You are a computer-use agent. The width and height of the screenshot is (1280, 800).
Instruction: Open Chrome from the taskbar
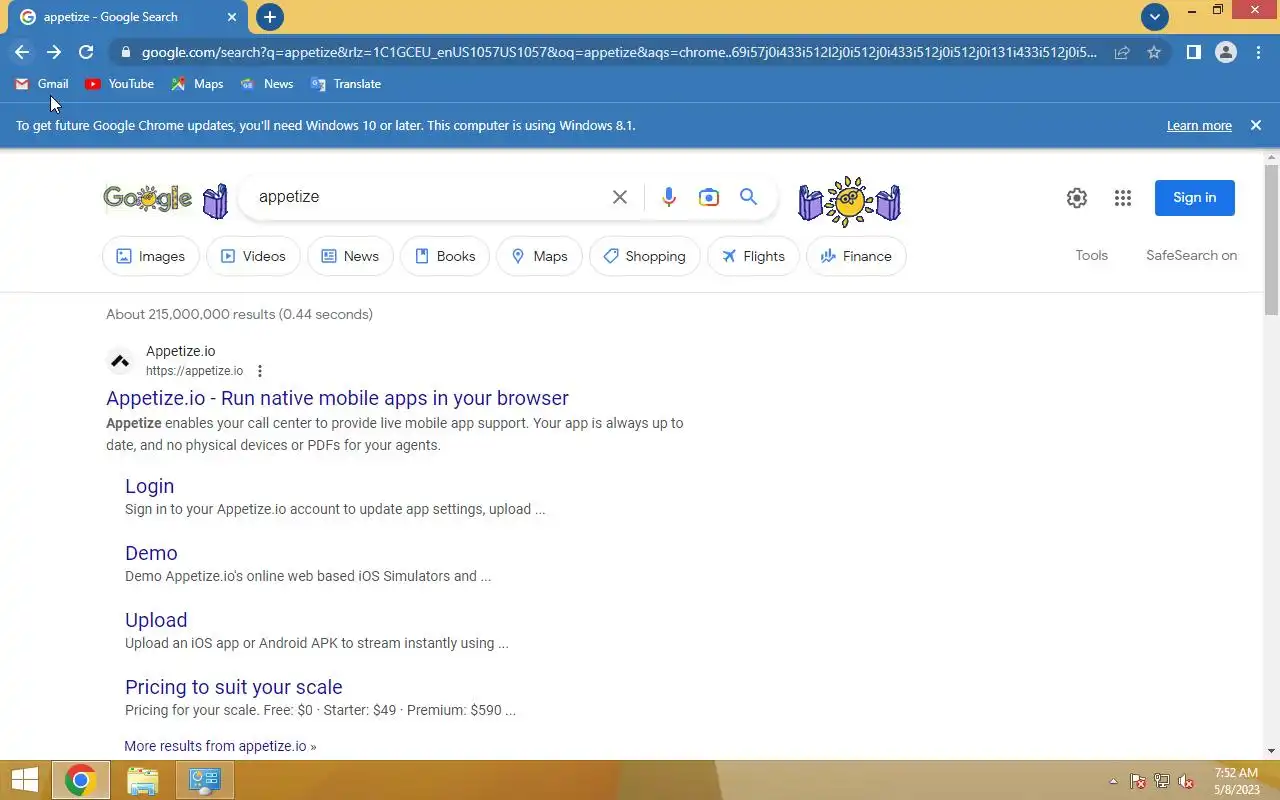click(80, 780)
